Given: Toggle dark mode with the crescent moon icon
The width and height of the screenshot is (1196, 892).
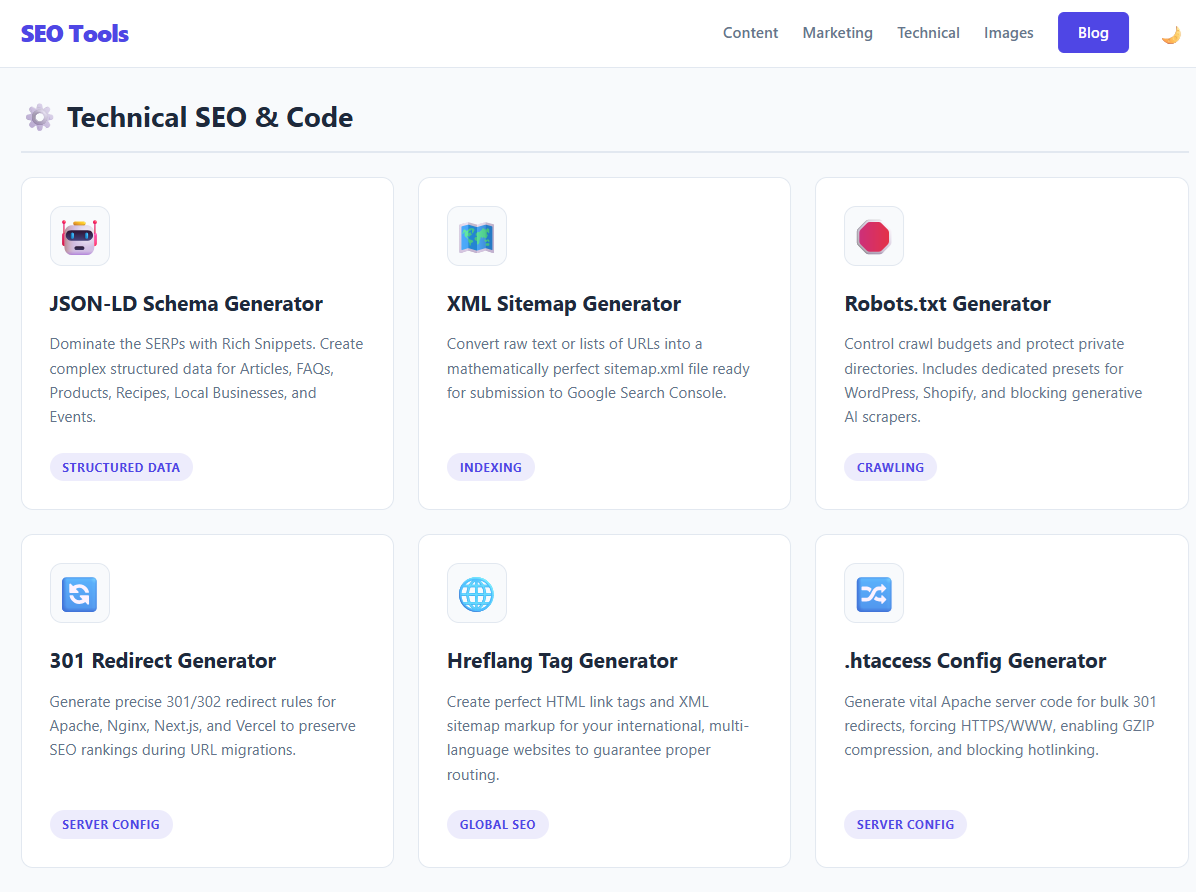Looking at the screenshot, I should (1171, 33).
